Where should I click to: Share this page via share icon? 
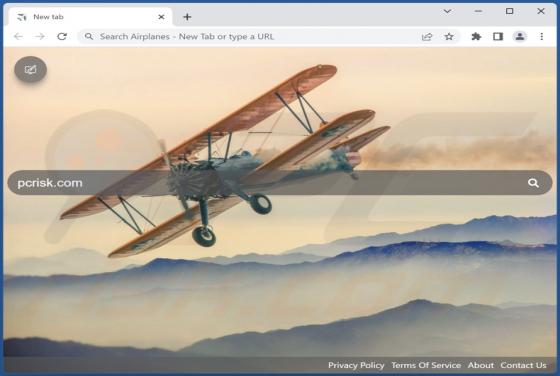click(x=427, y=36)
